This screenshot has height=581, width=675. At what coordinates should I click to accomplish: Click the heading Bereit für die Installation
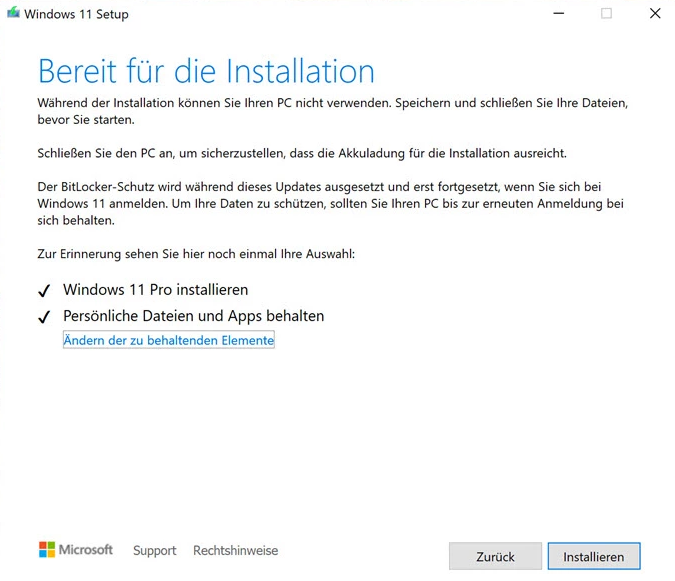[206, 72]
